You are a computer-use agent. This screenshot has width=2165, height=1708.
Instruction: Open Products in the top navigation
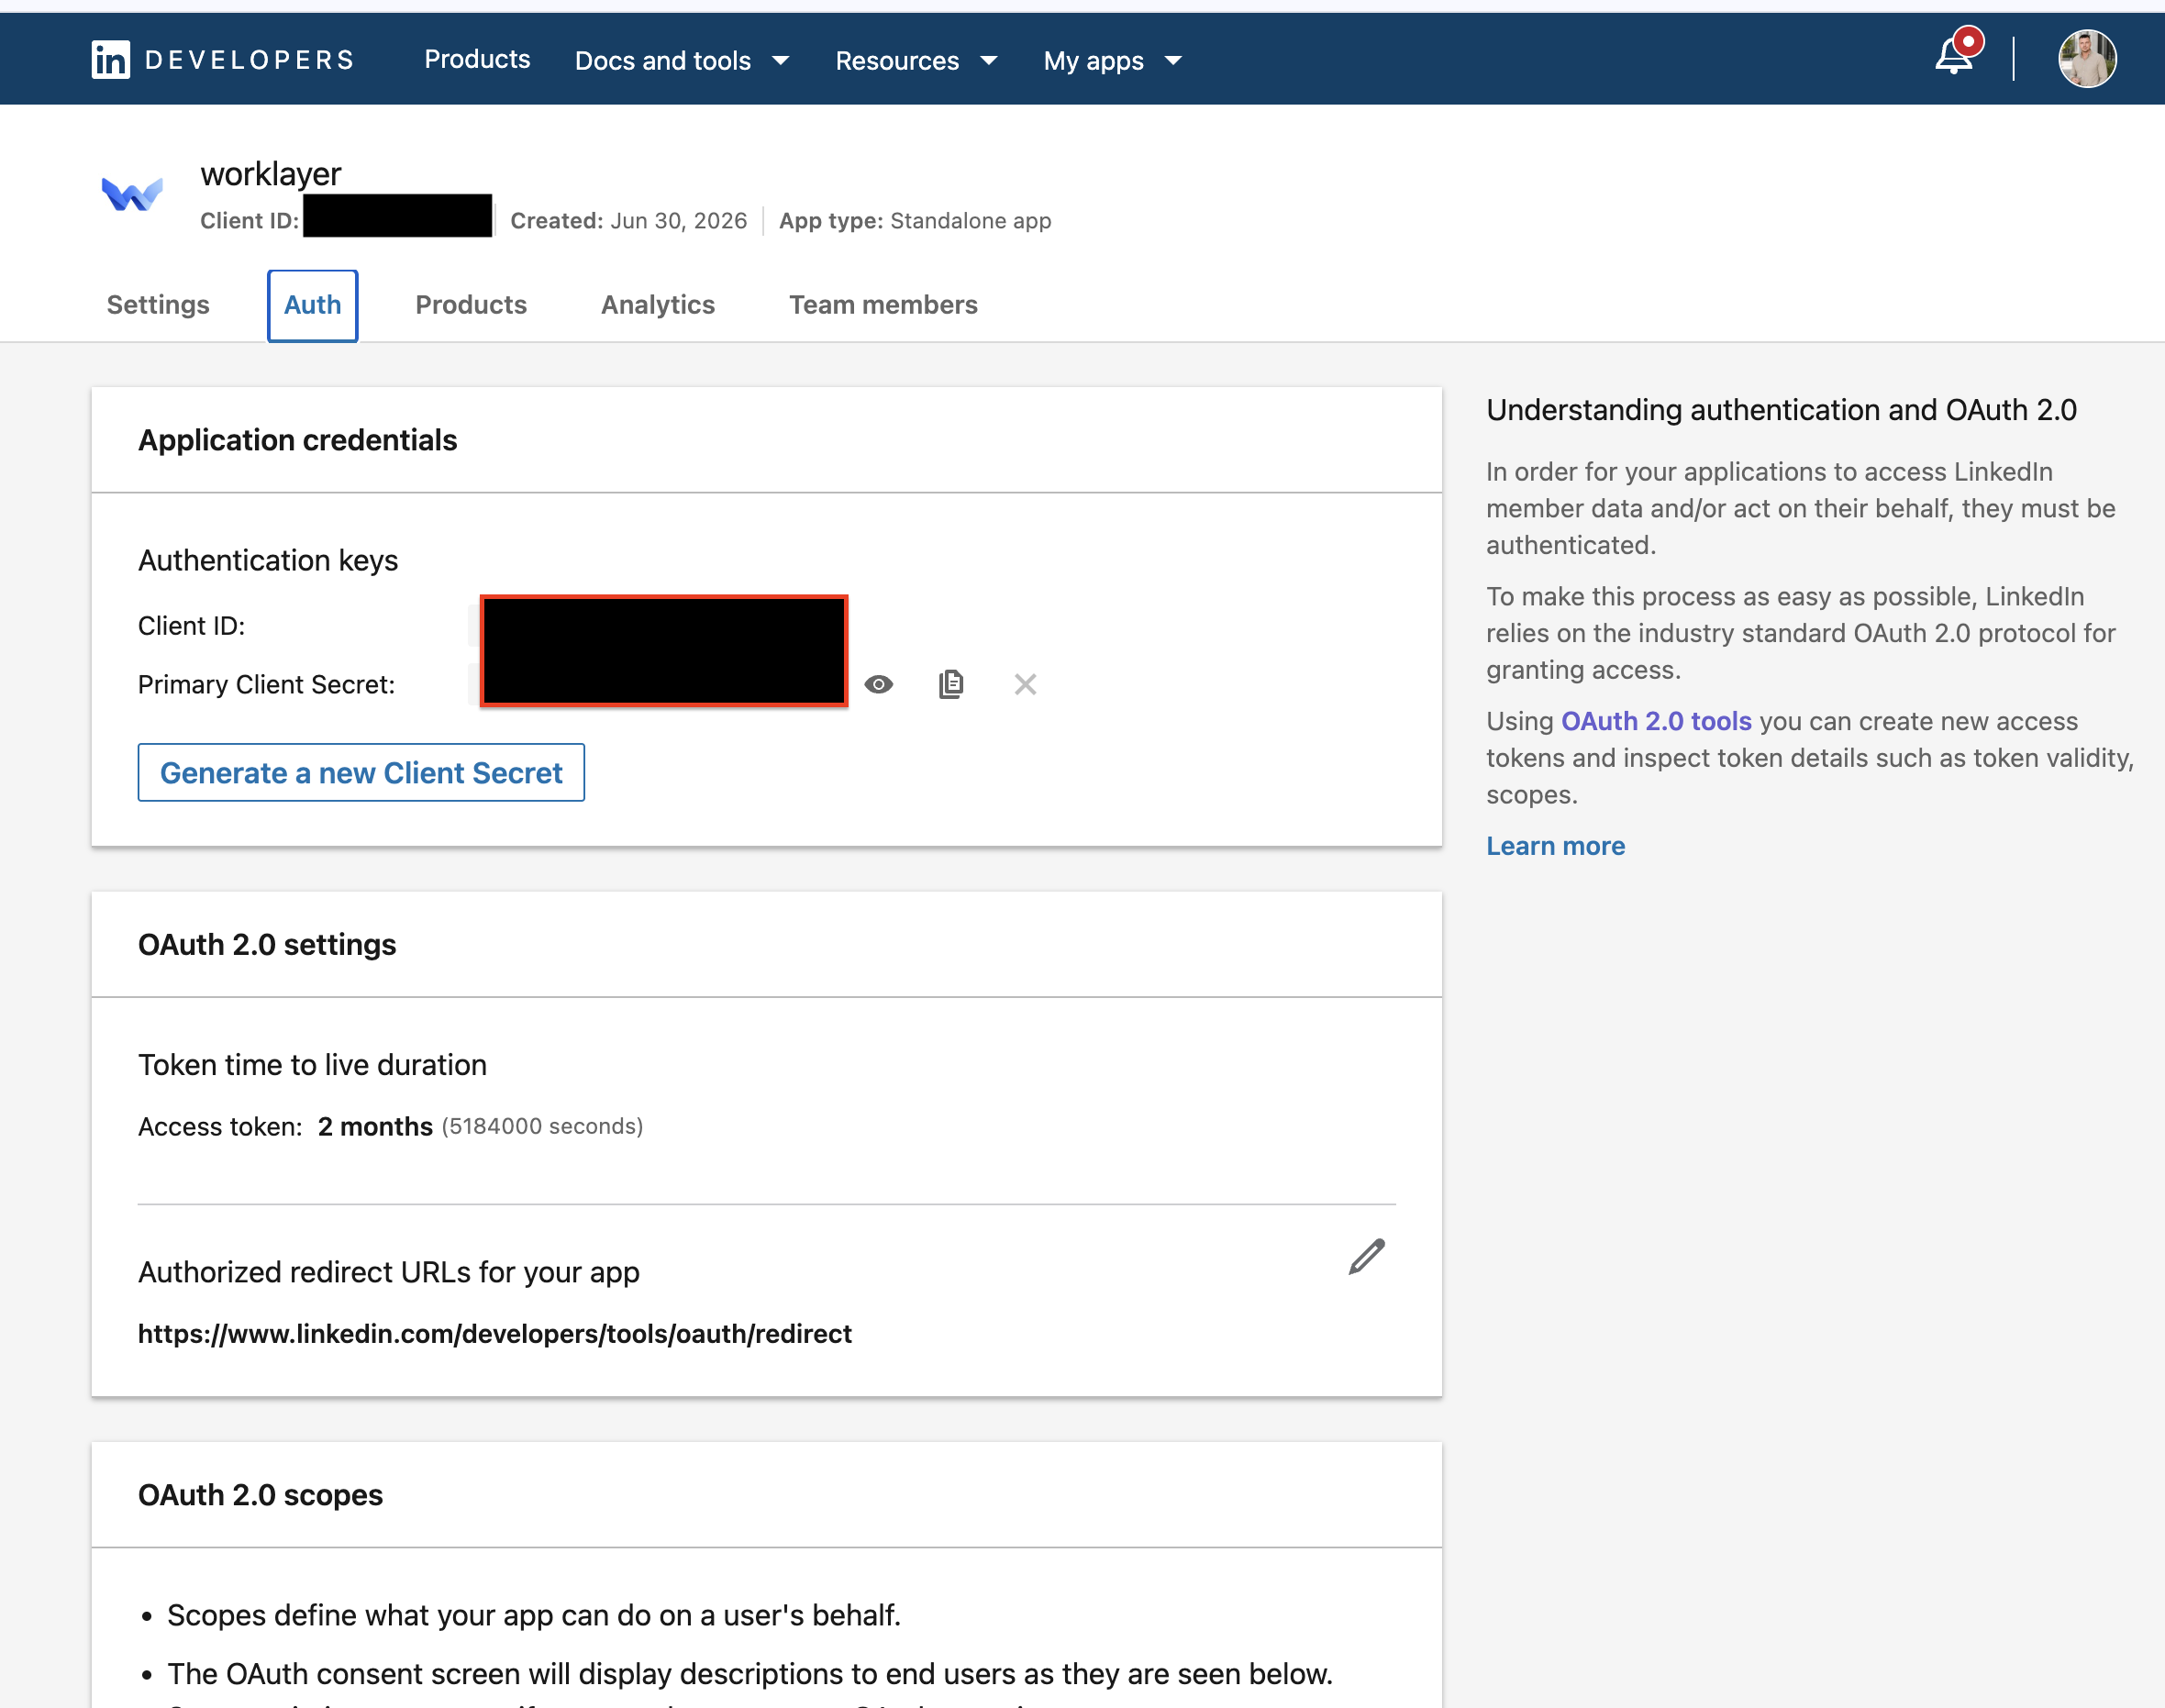click(x=477, y=60)
